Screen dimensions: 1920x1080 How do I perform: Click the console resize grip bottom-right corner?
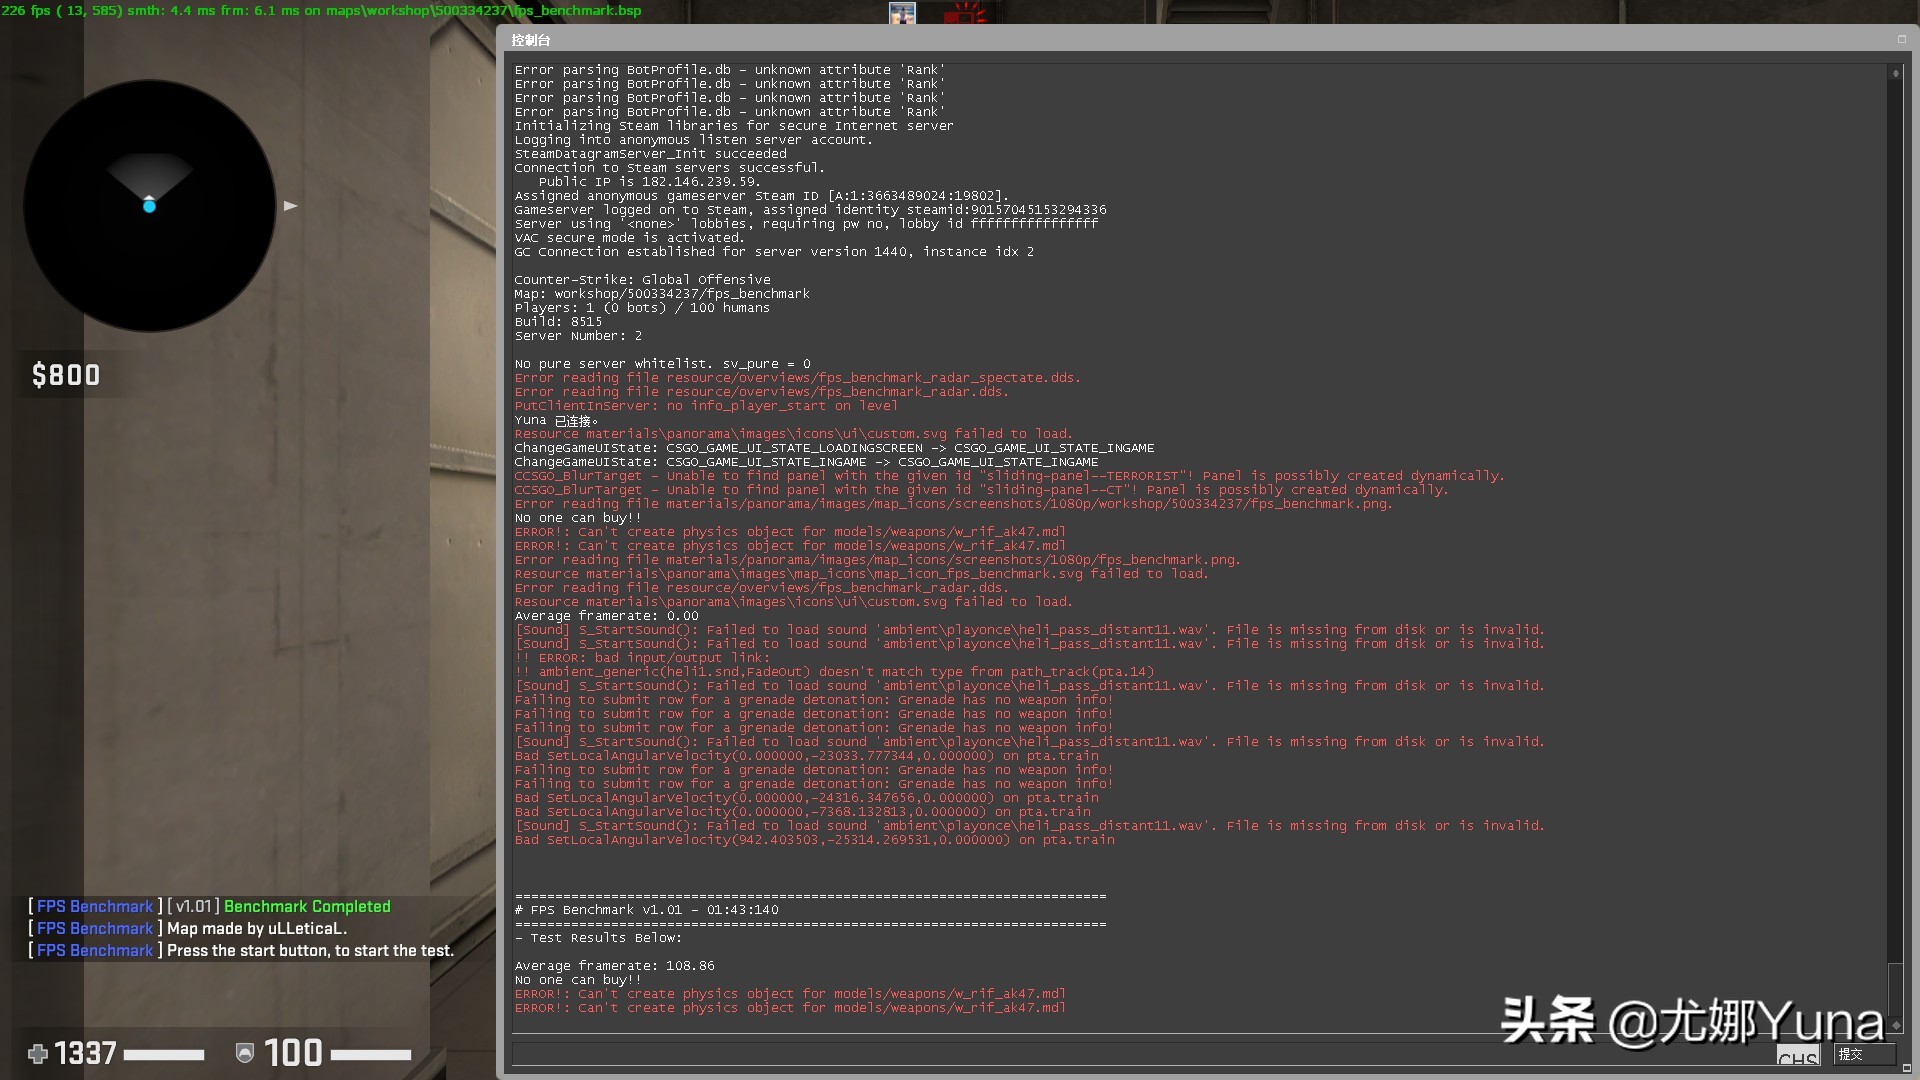1906,1068
